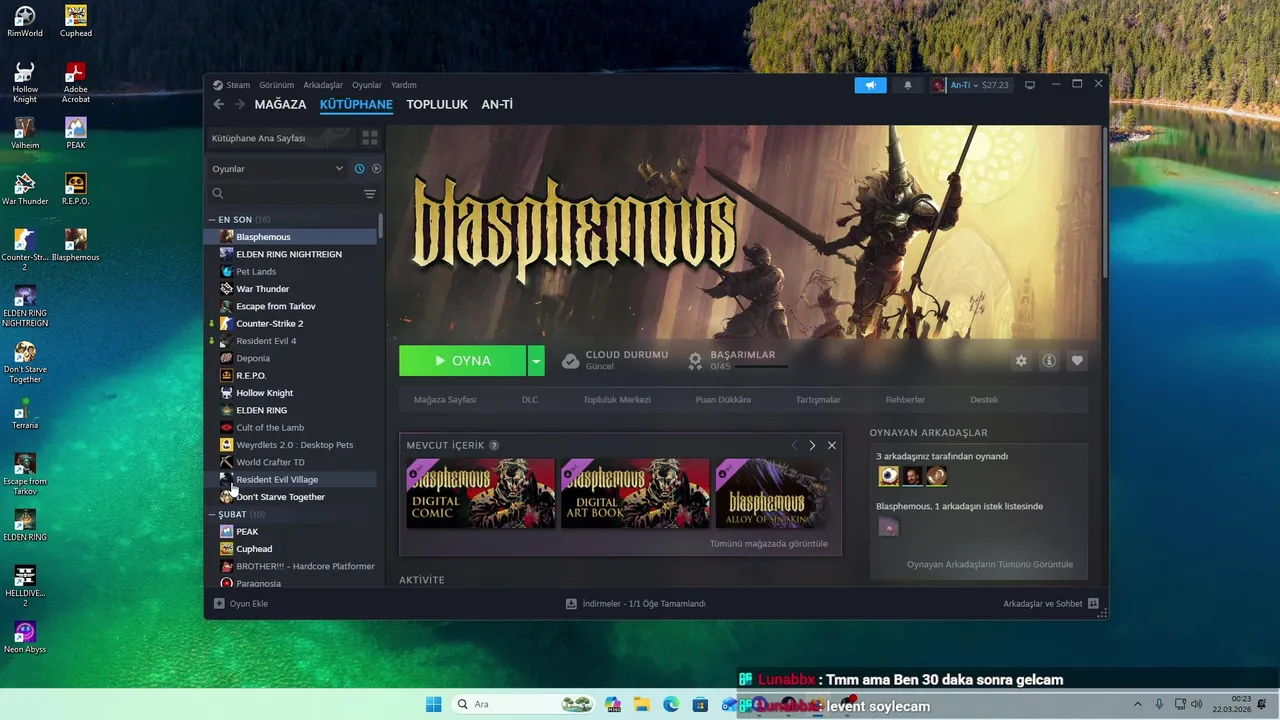Viewport: 1280px width, 720px height.
Task: Open Tartışmalar link
Action: coord(818,400)
